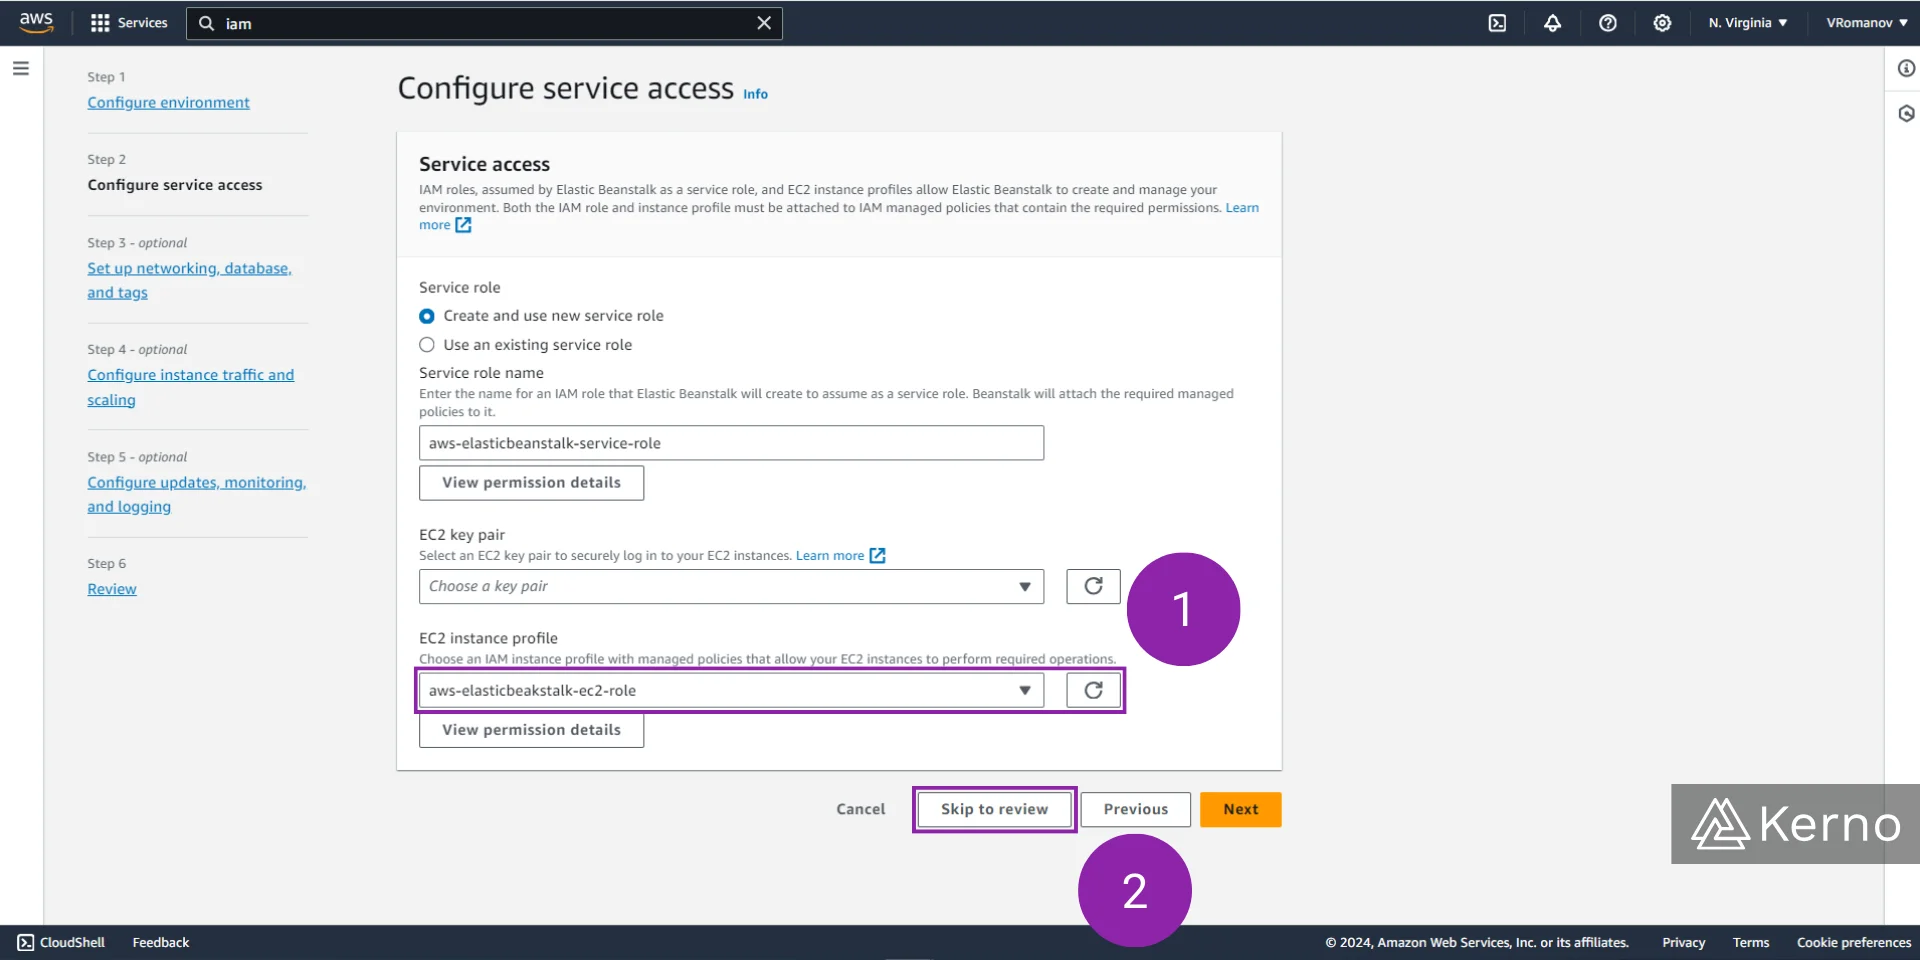Viewport: 1920px width, 960px height.
Task: Open the VRomanov account menu
Action: [1867, 23]
